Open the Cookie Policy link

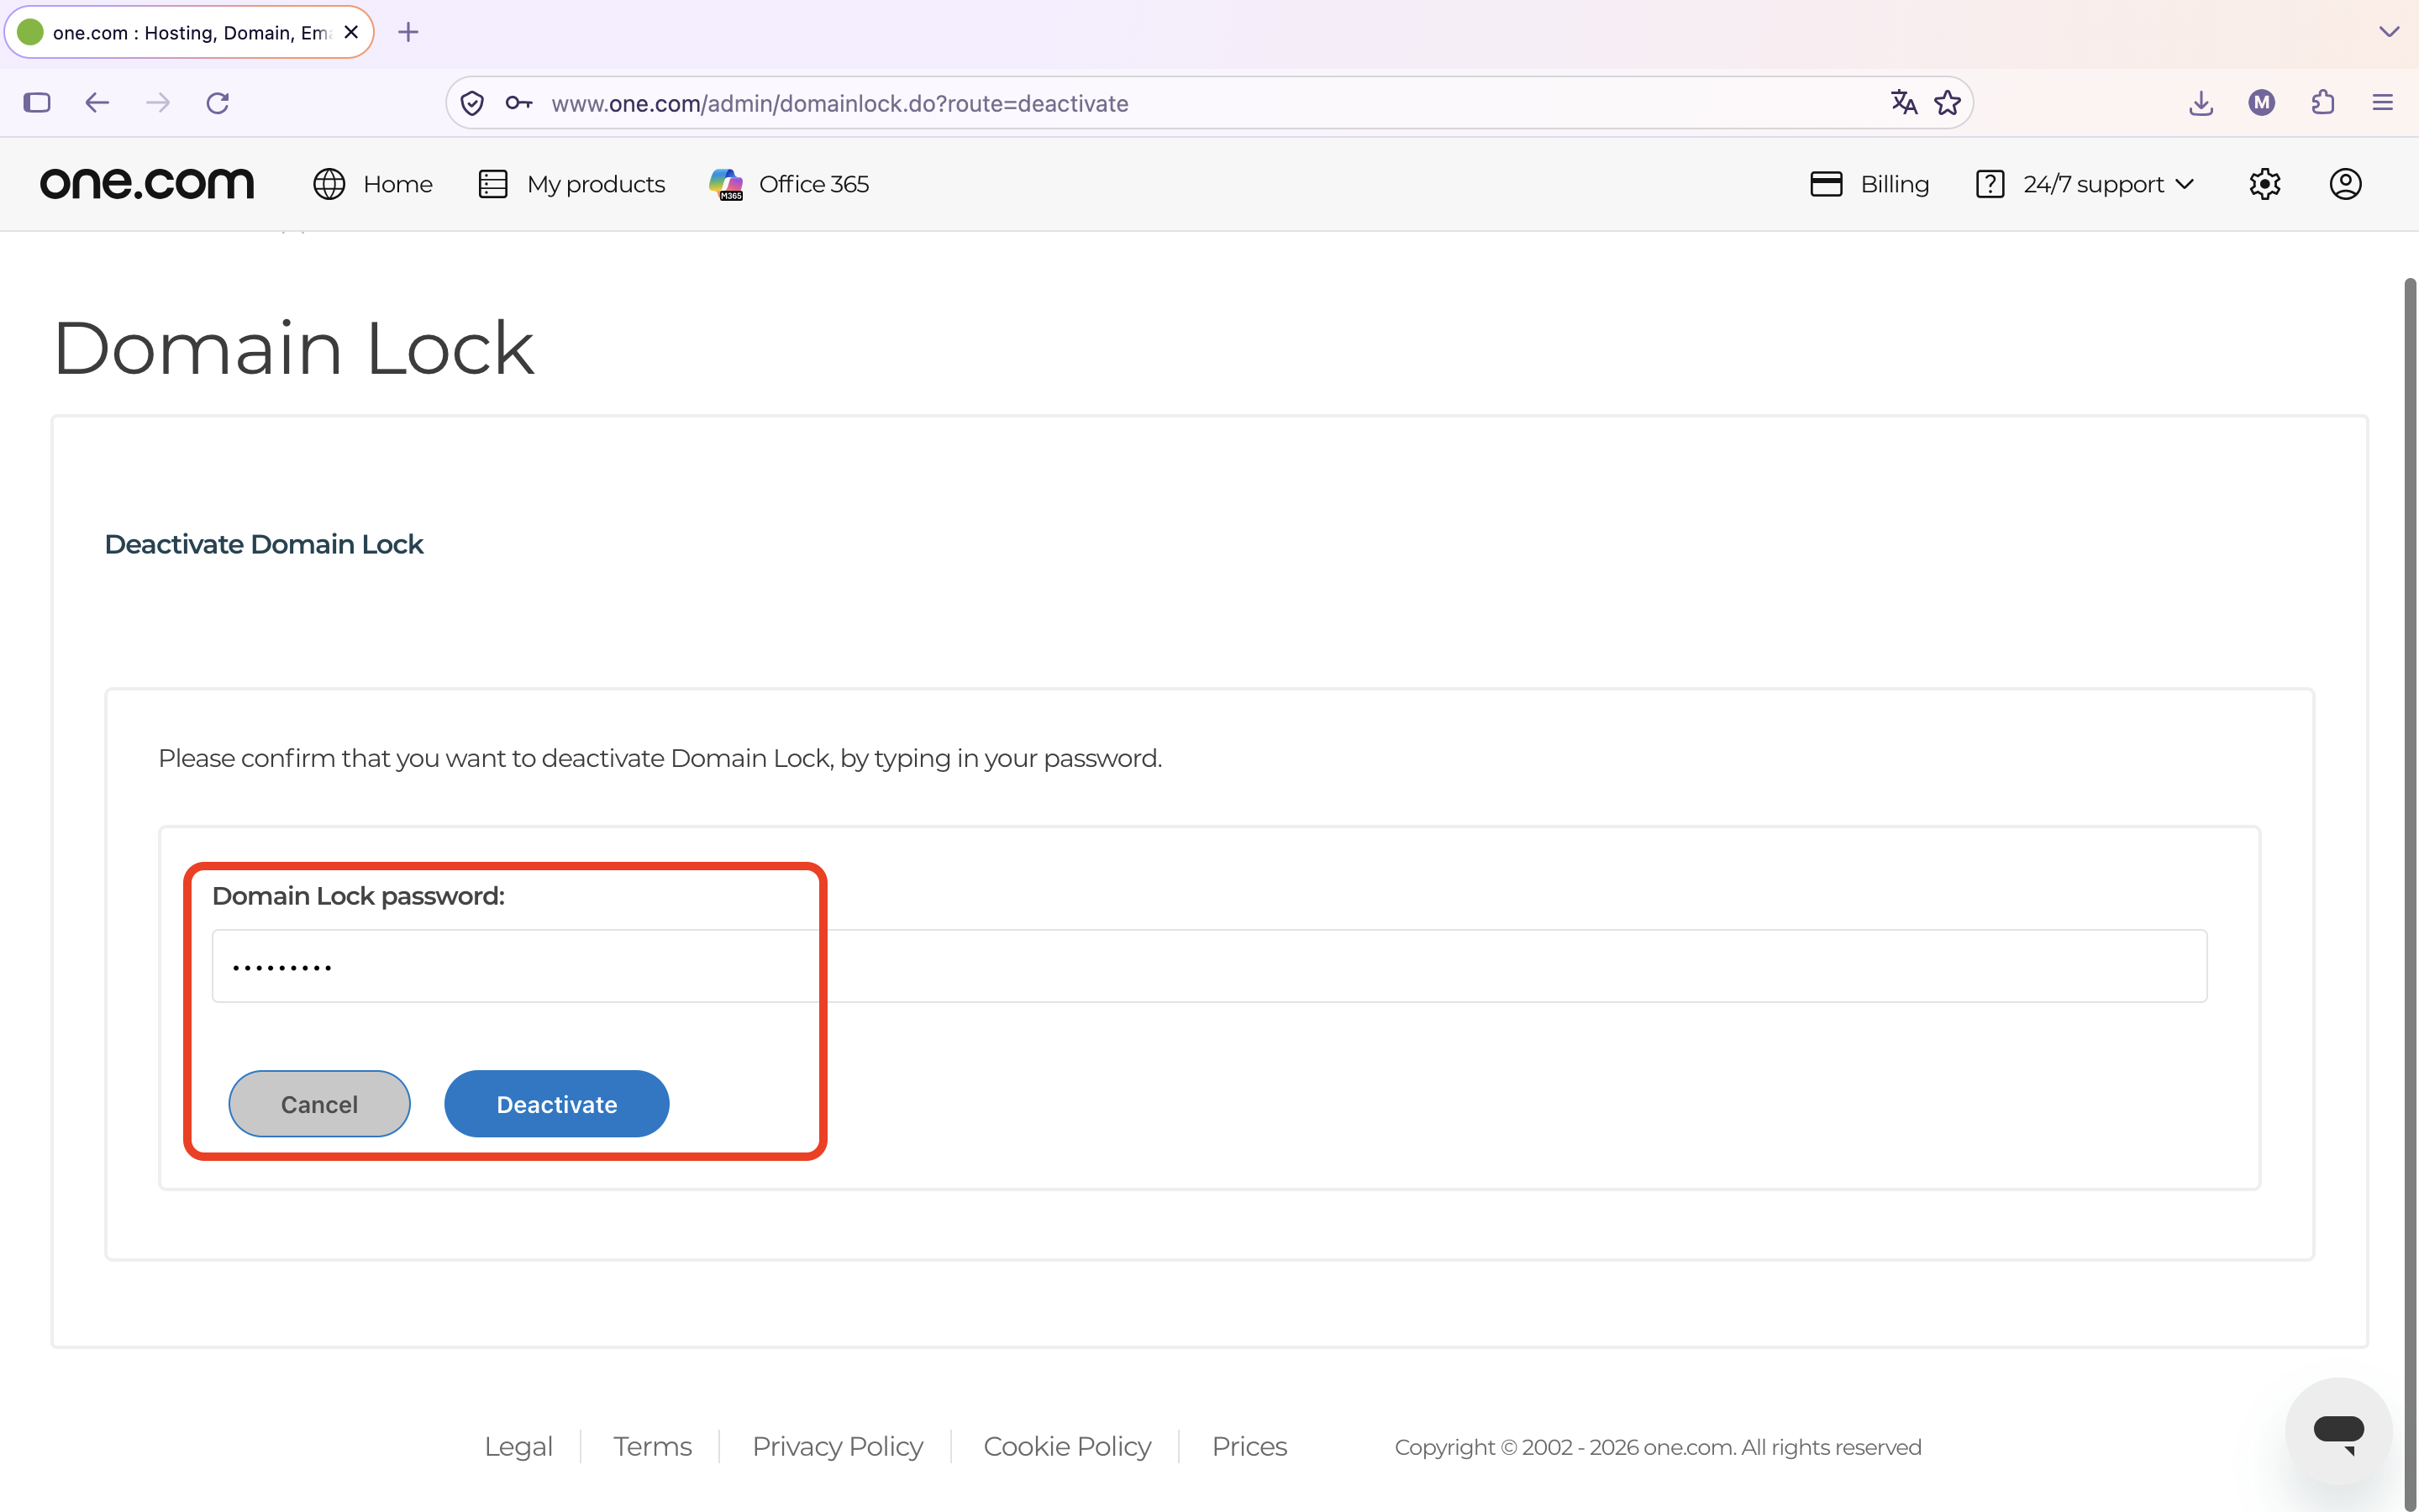1067,1446
